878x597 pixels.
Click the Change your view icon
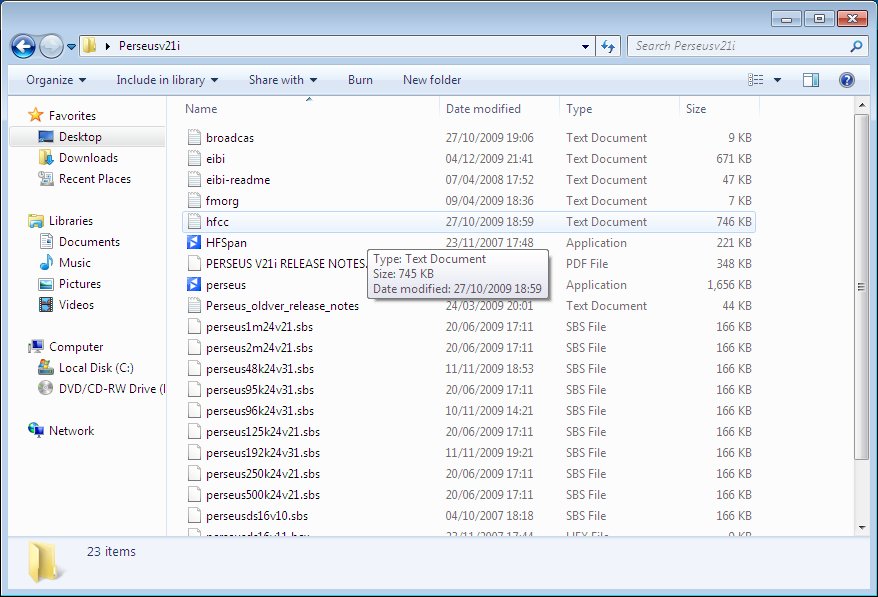click(x=755, y=80)
